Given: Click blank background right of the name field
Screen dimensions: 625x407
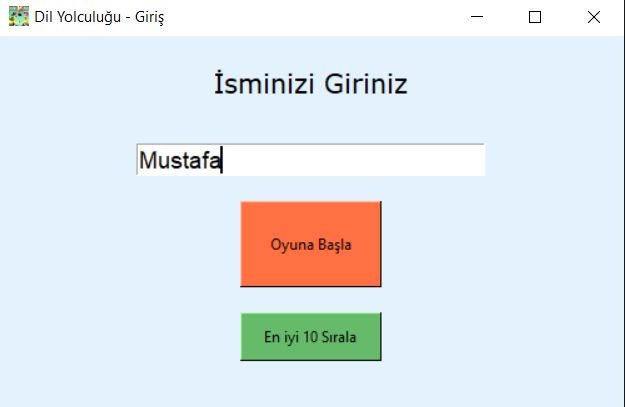Looking at the screenshot, I should click(555, 160).
